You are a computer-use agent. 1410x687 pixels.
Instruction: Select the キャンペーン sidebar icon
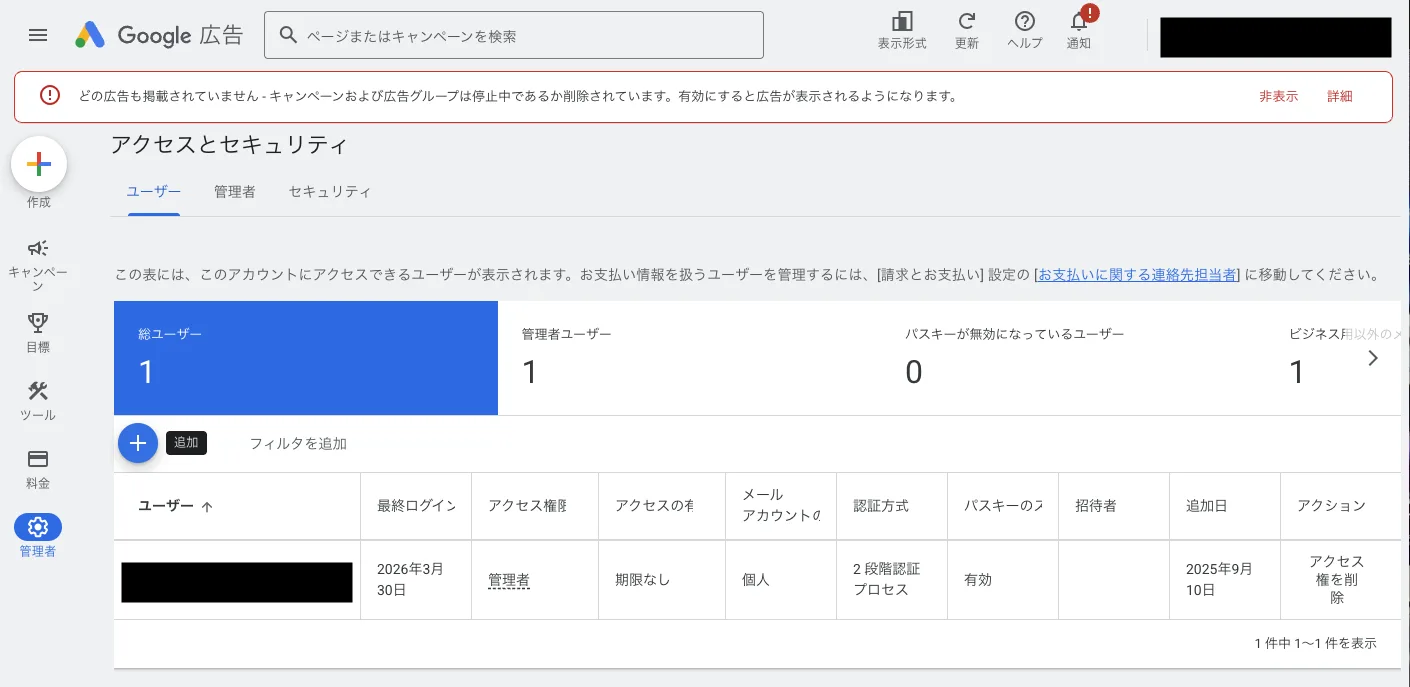click(x=38, y=249)
